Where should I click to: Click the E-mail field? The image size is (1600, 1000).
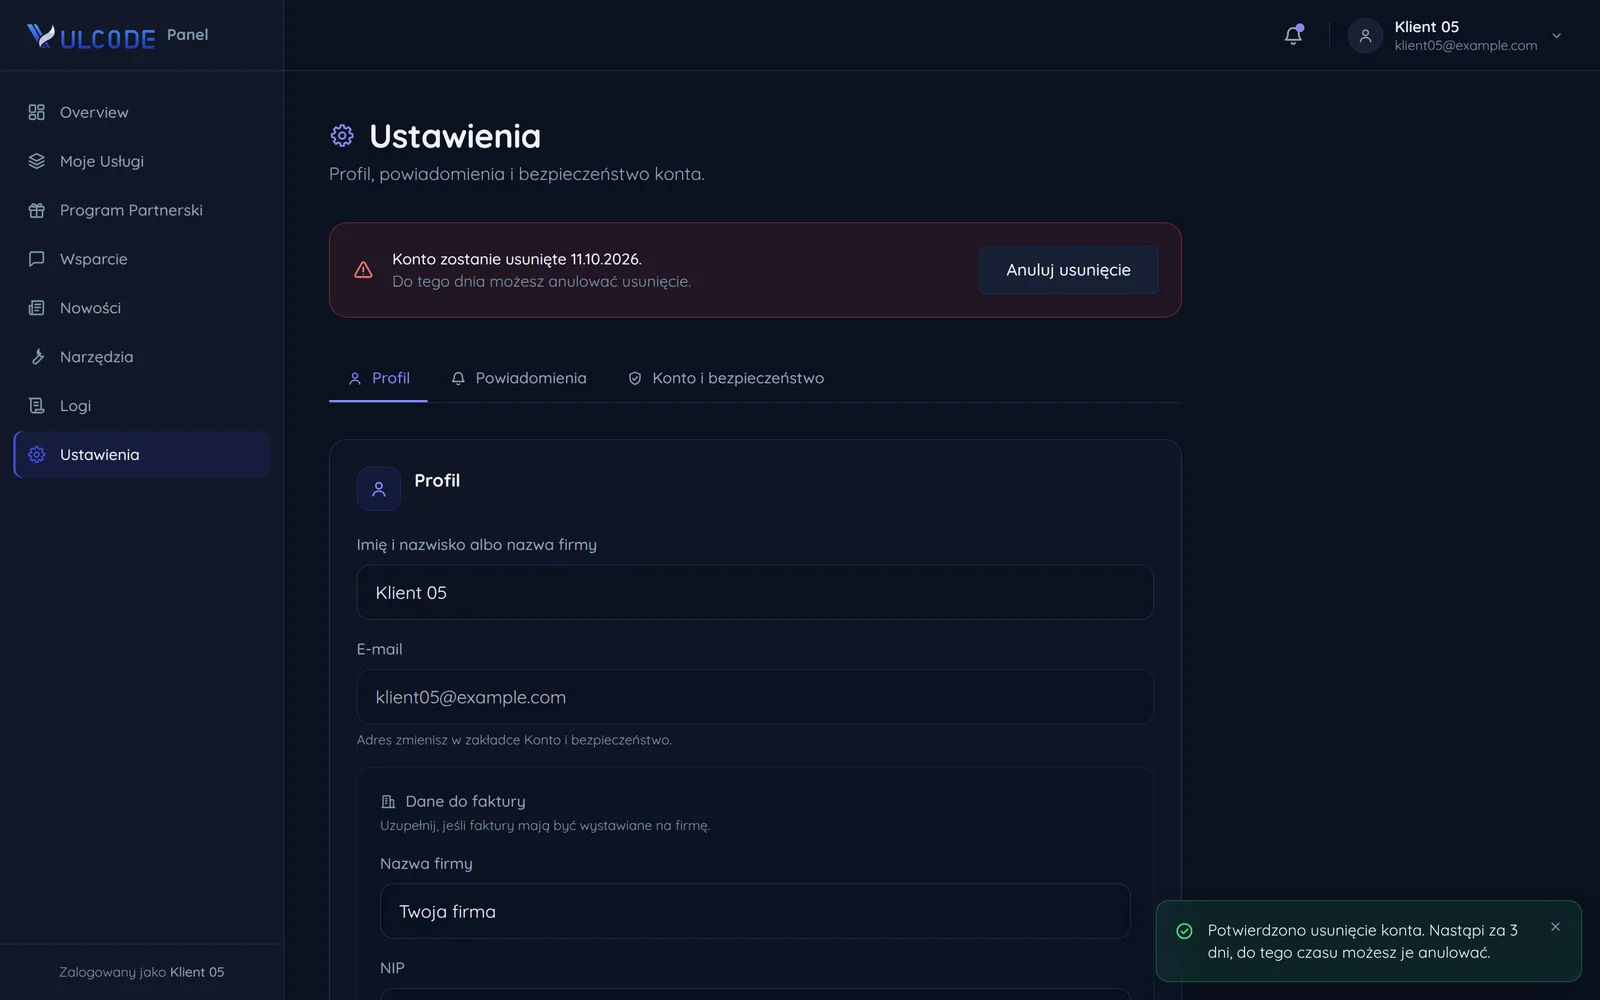pos(755,697)
